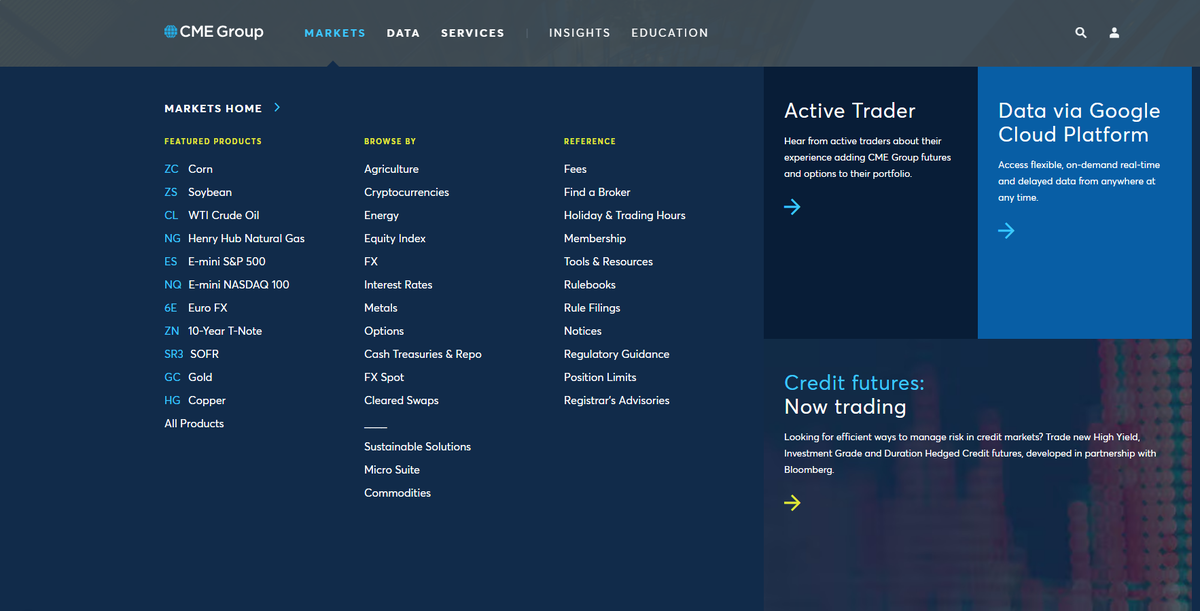Browse by Cryptocurrencies
Viewport: 1200px width, 611px height.
[x=406, y=192]
